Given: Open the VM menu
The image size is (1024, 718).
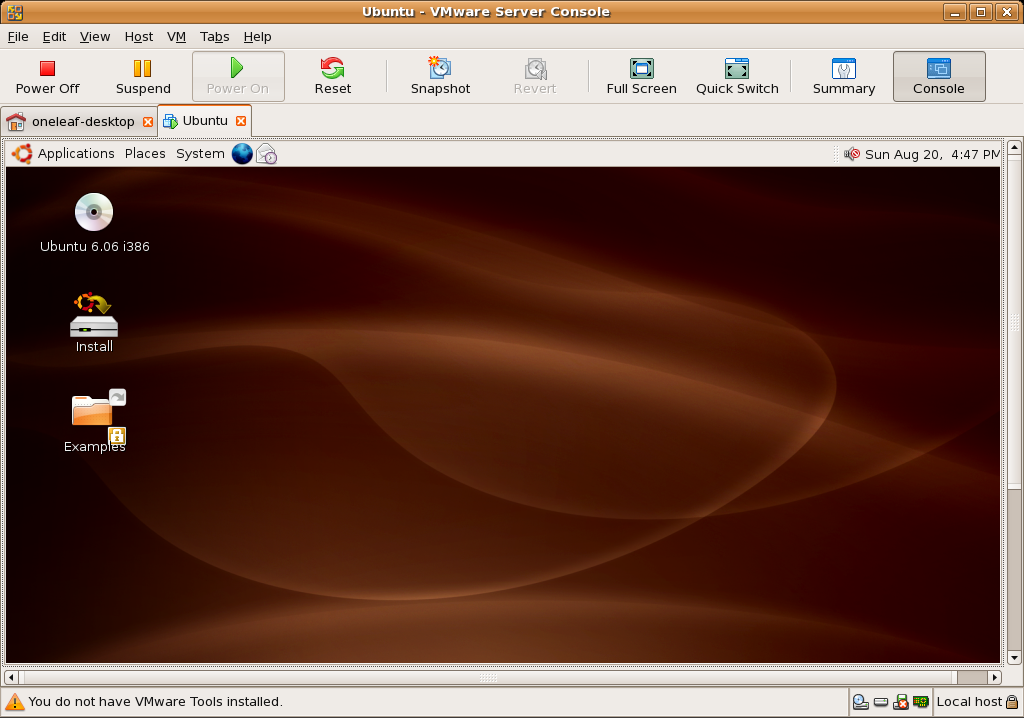Looking at the screenshot, I should [x=176, y=37].
